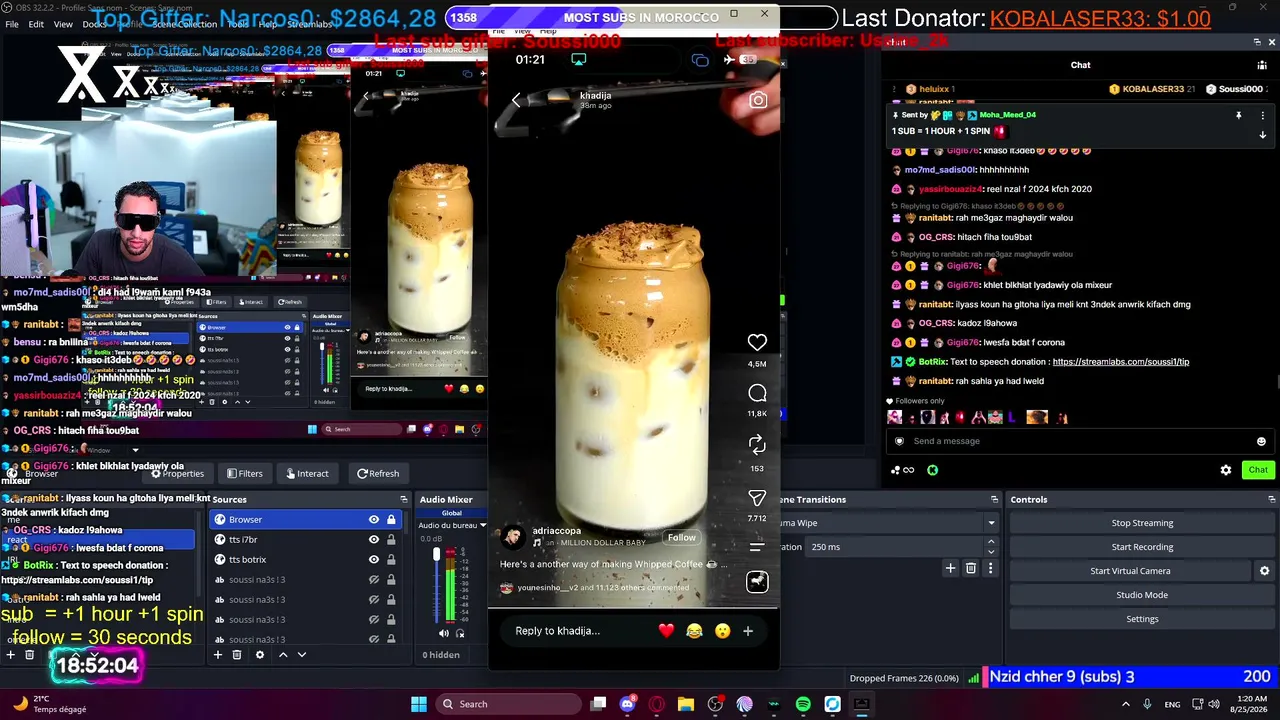The width and height of the screenshot is (1280, 720).
Task: Lock the tts botrix source
Action: coord(391,560)
